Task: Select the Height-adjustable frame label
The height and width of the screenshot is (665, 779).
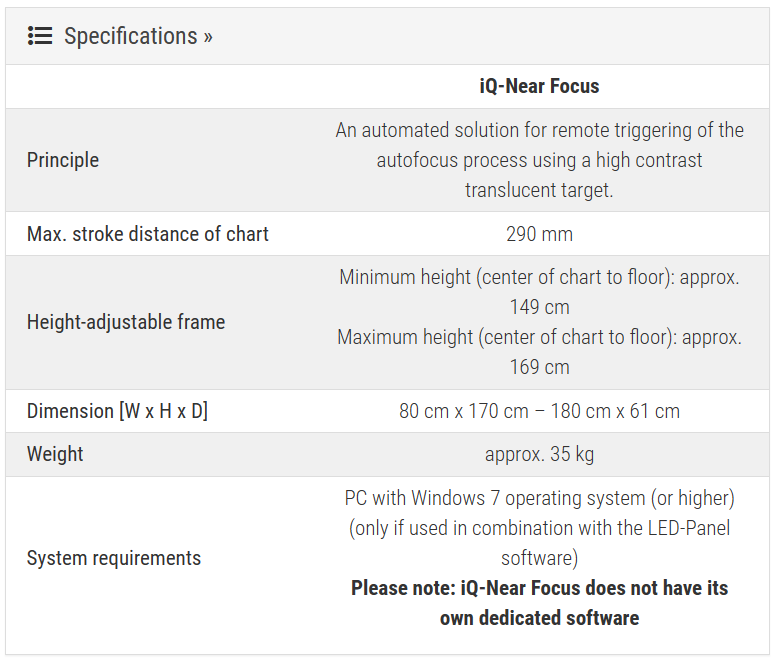Action: pyautogui.click(x=126, y=322)
